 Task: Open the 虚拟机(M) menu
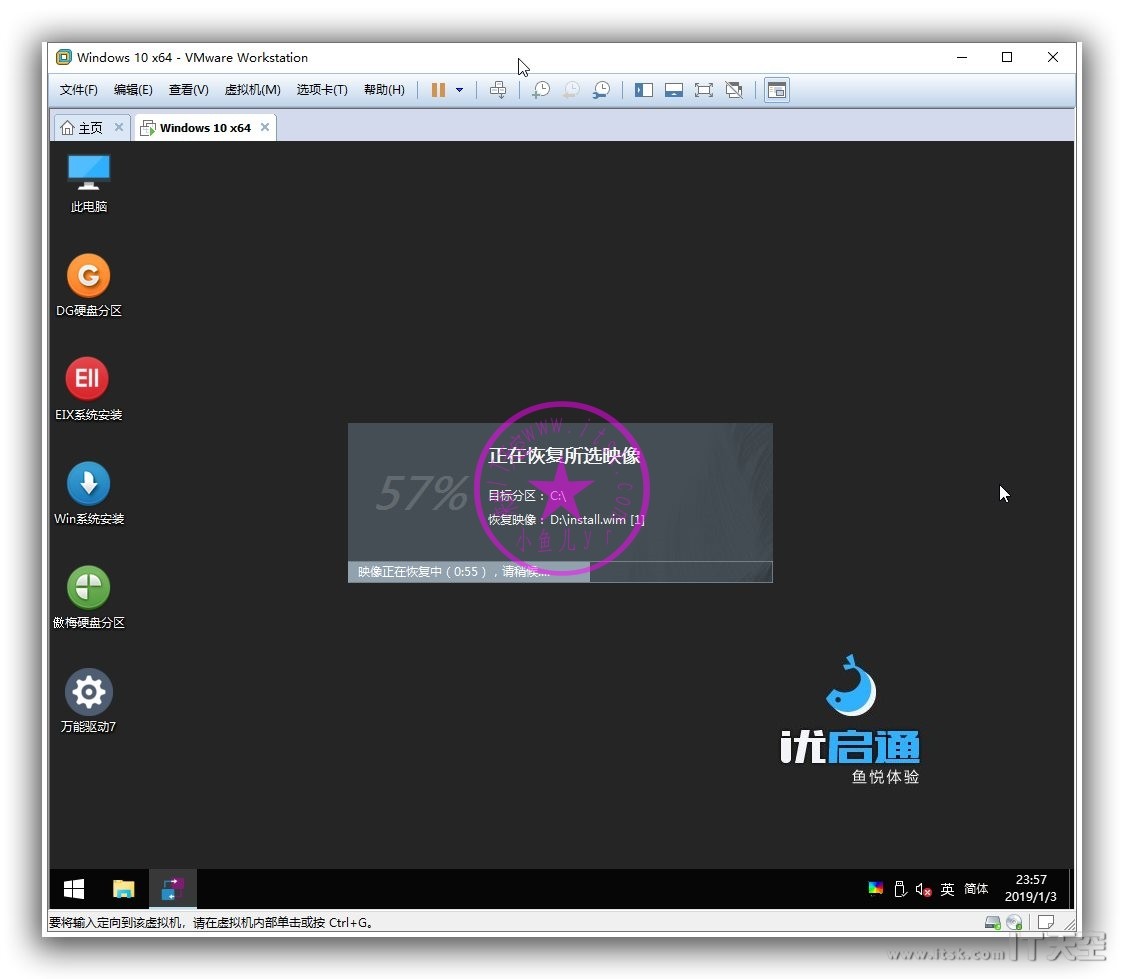pos(252,90)
